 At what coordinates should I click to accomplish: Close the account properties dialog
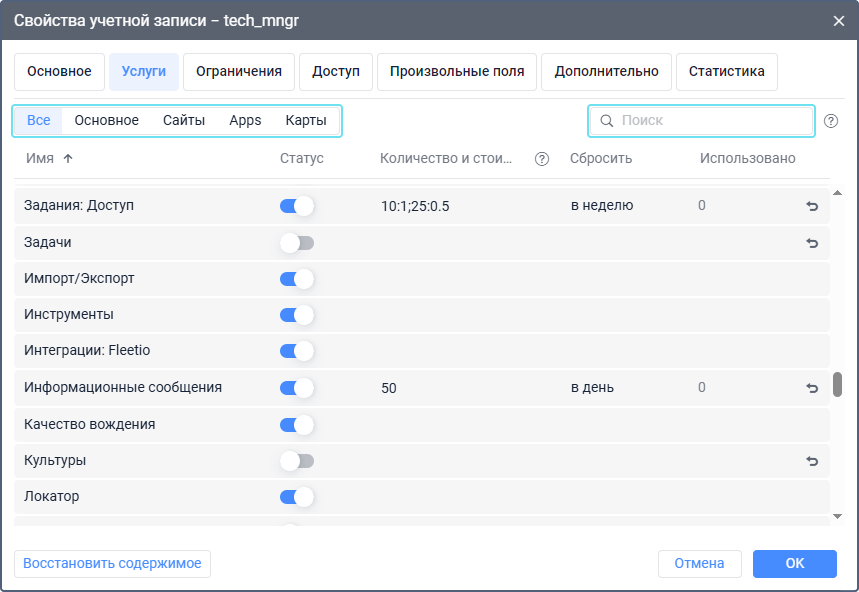click(x=838, y=20)
